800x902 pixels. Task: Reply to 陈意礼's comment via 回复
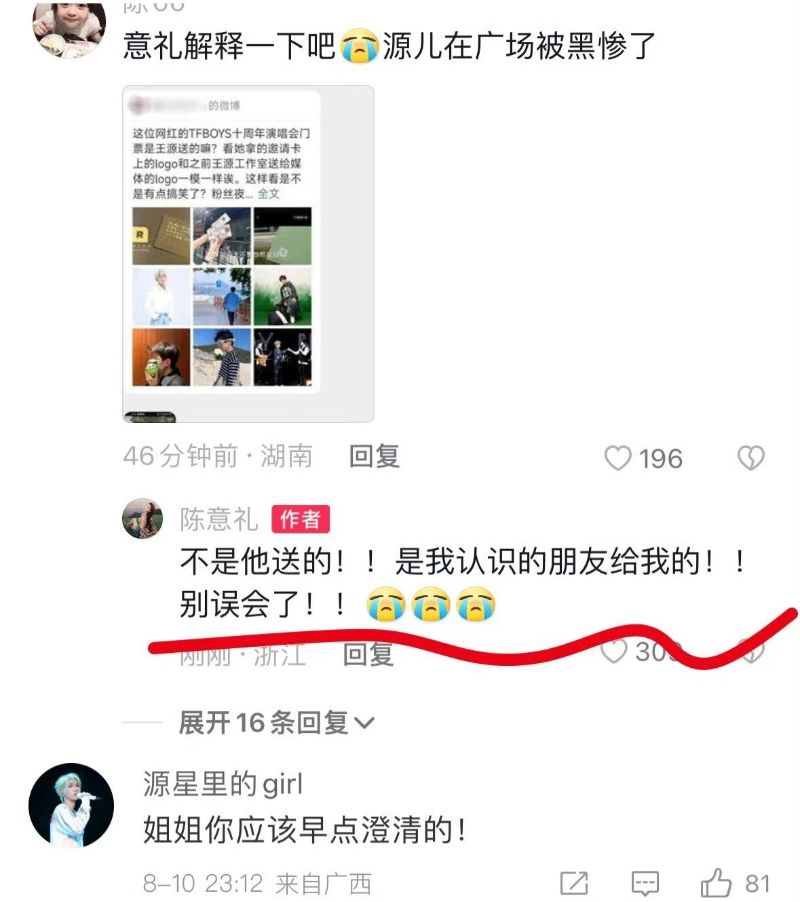pyautogui.click(x=369, y=654)
